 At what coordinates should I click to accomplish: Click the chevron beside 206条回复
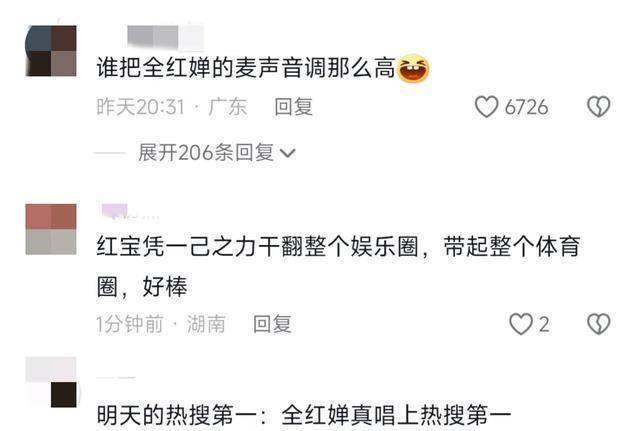point(287,153)
